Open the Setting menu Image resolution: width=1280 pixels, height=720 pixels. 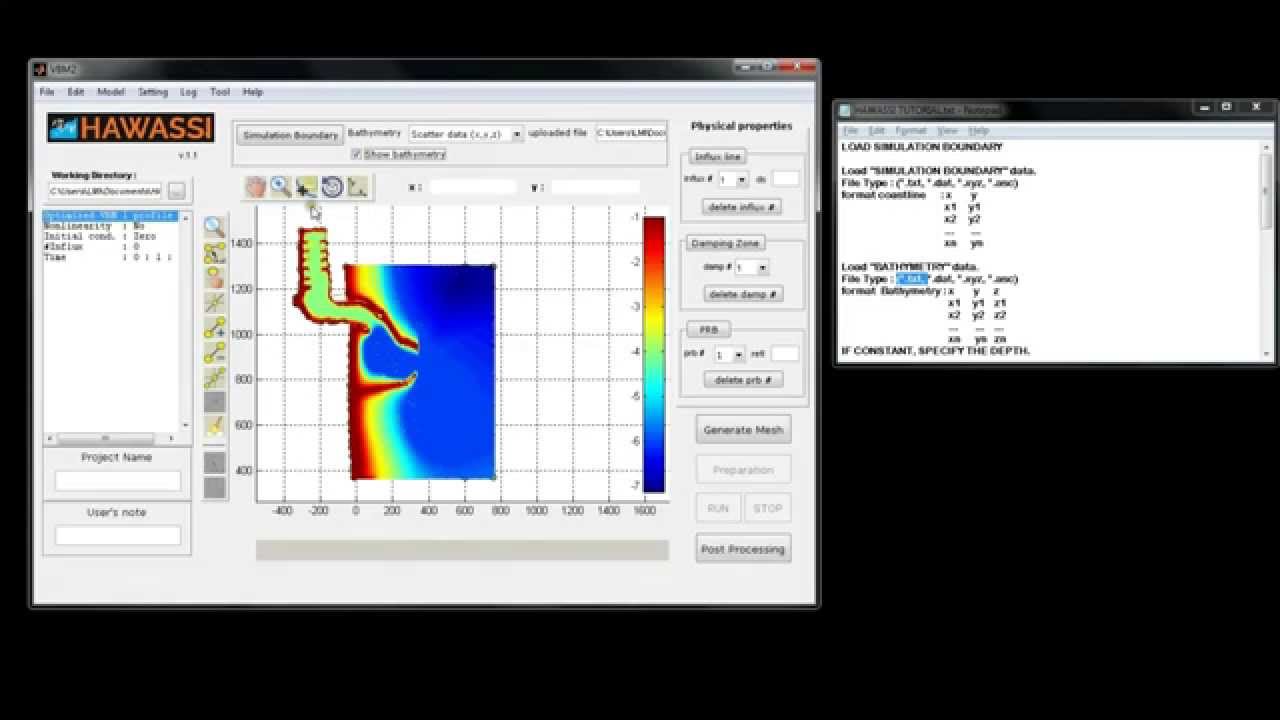coord(153,92)
